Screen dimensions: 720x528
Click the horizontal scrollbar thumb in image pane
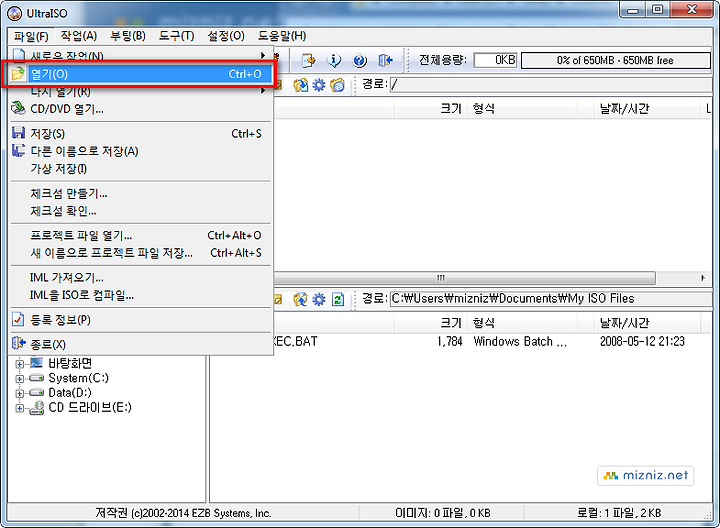click(464, 278)
